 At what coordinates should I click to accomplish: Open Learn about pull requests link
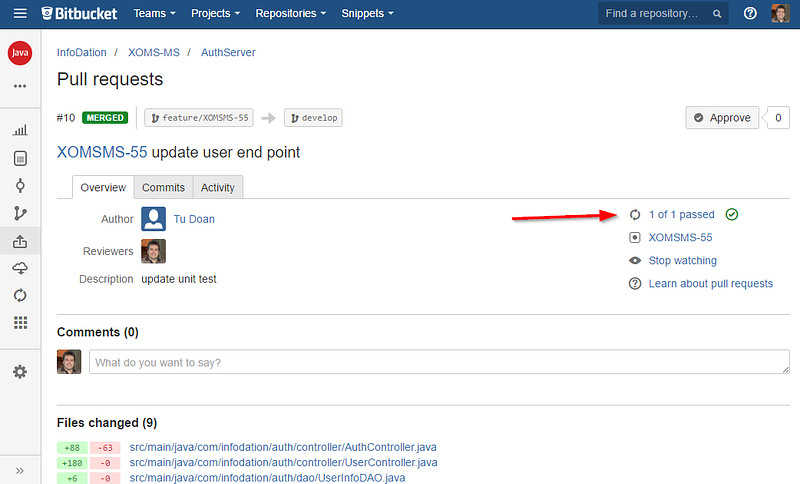tap(711, 284)
